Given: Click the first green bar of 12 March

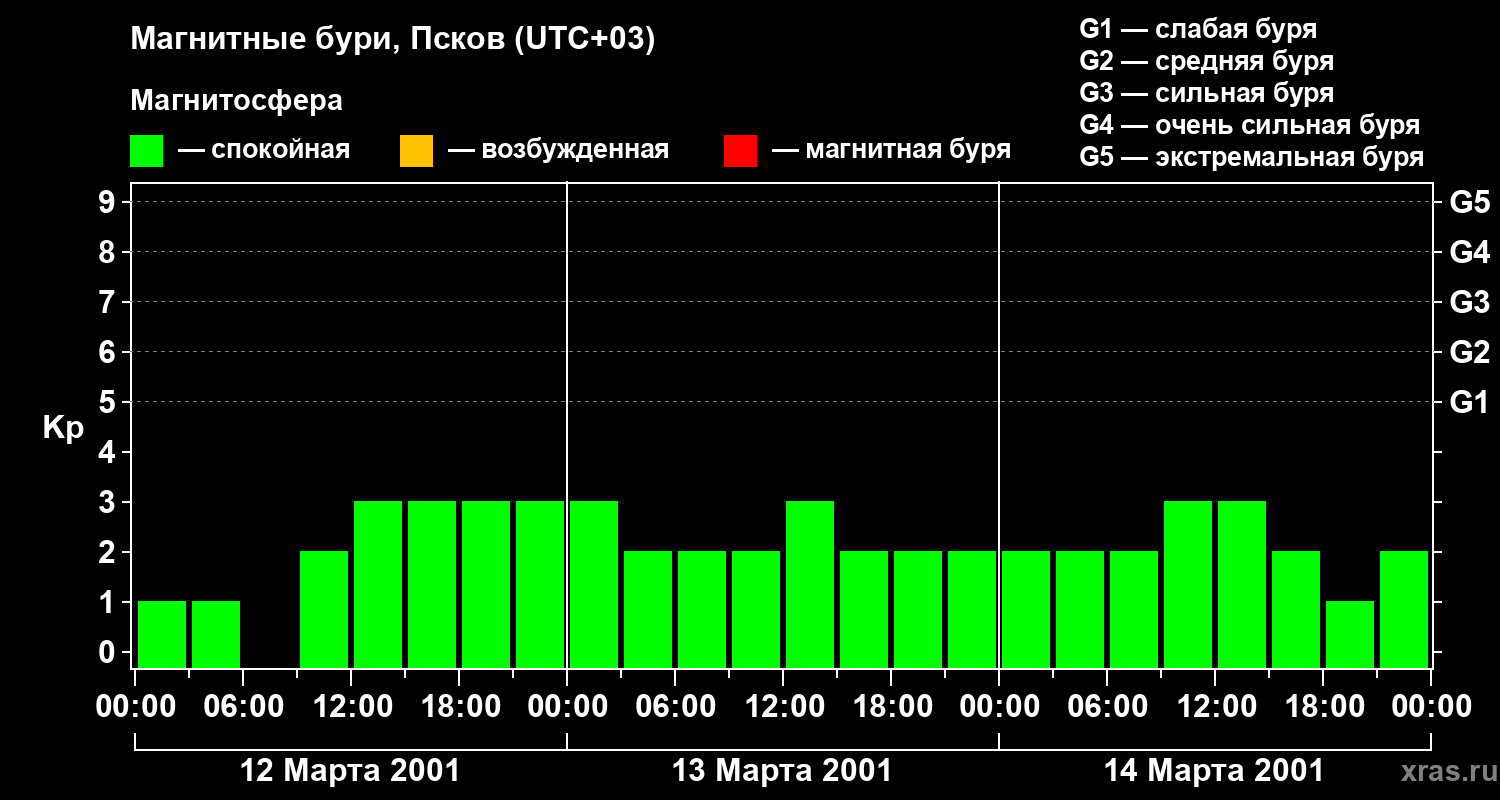Looking at the screenshot, I should [162, 634].
